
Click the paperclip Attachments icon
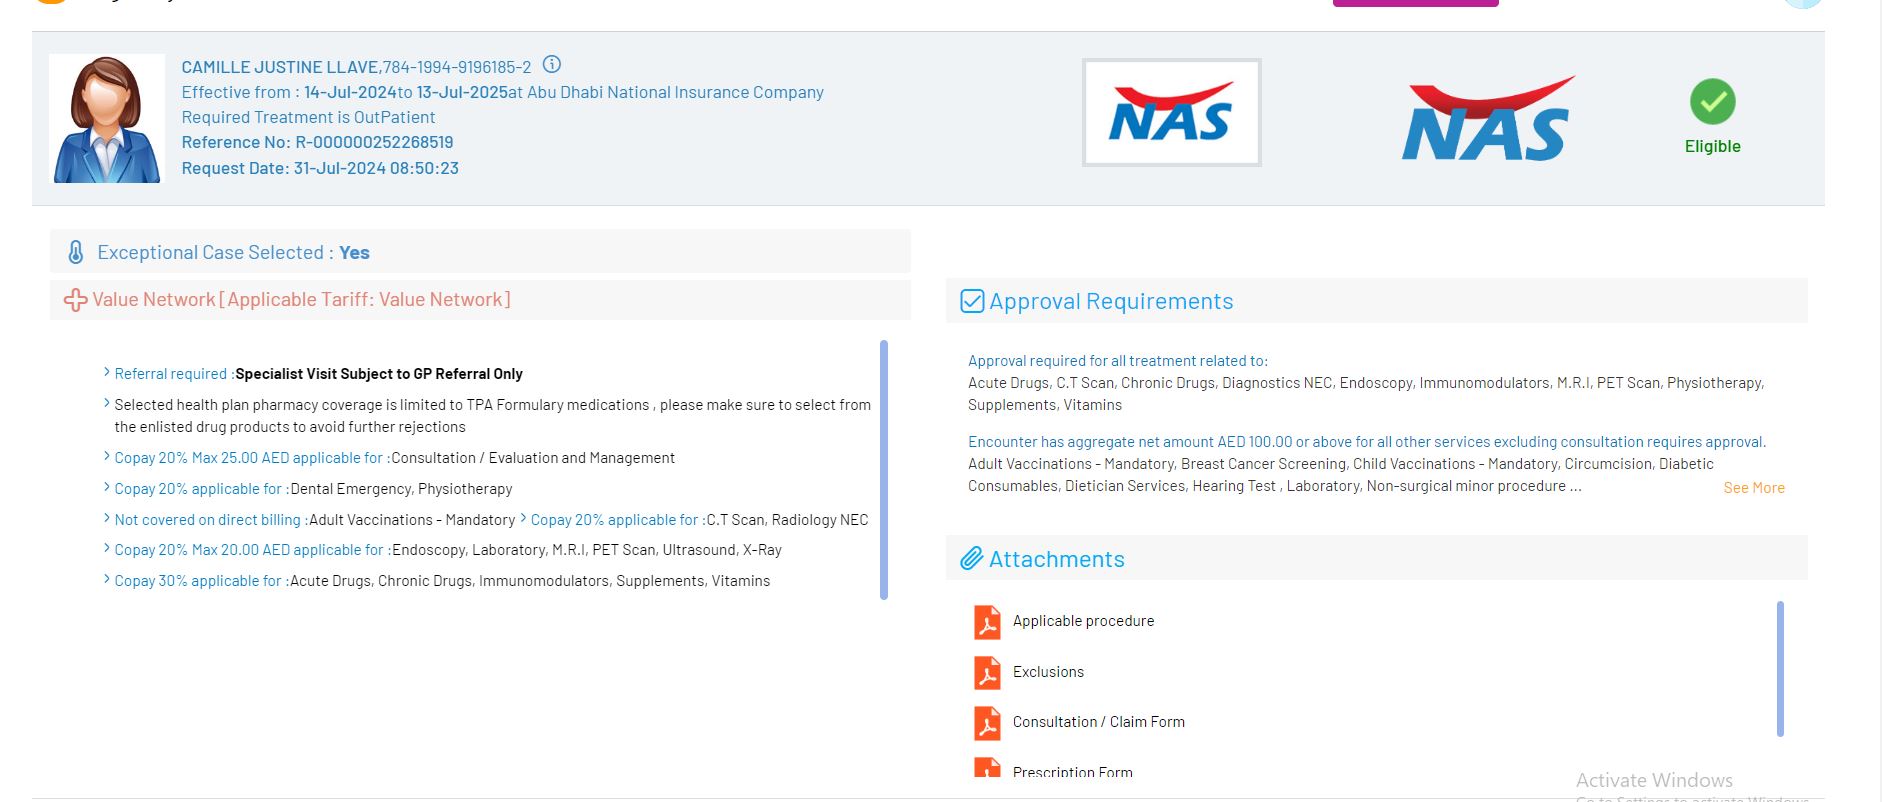pos(972,559)
